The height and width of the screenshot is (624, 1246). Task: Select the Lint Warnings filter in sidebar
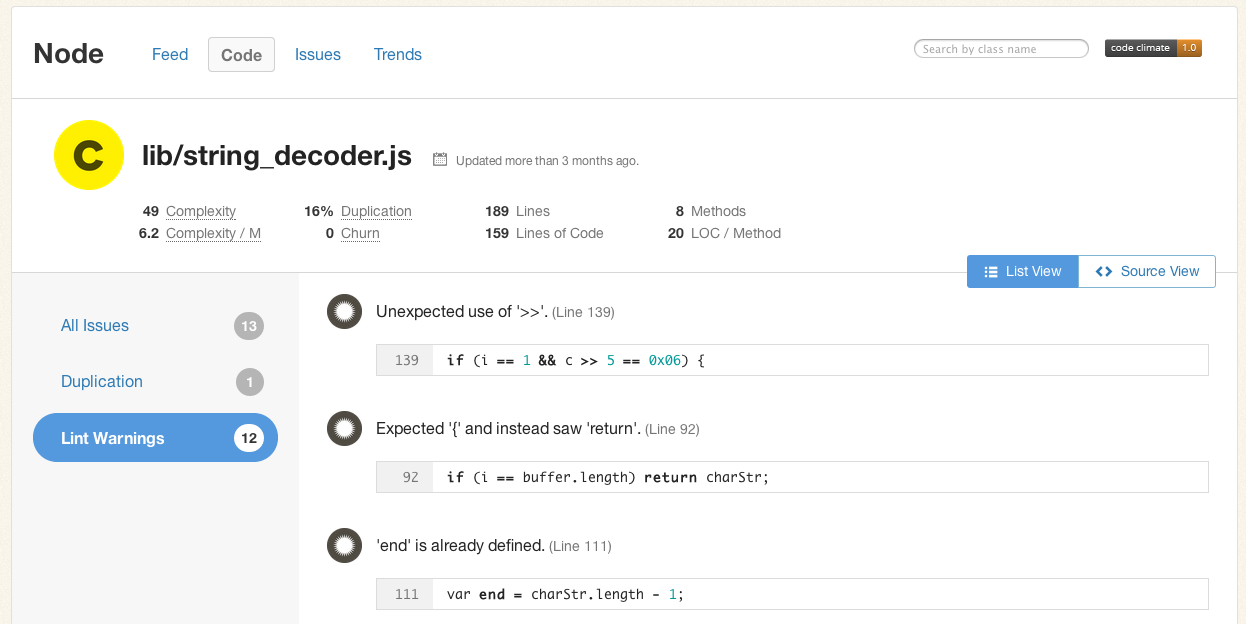113,437
